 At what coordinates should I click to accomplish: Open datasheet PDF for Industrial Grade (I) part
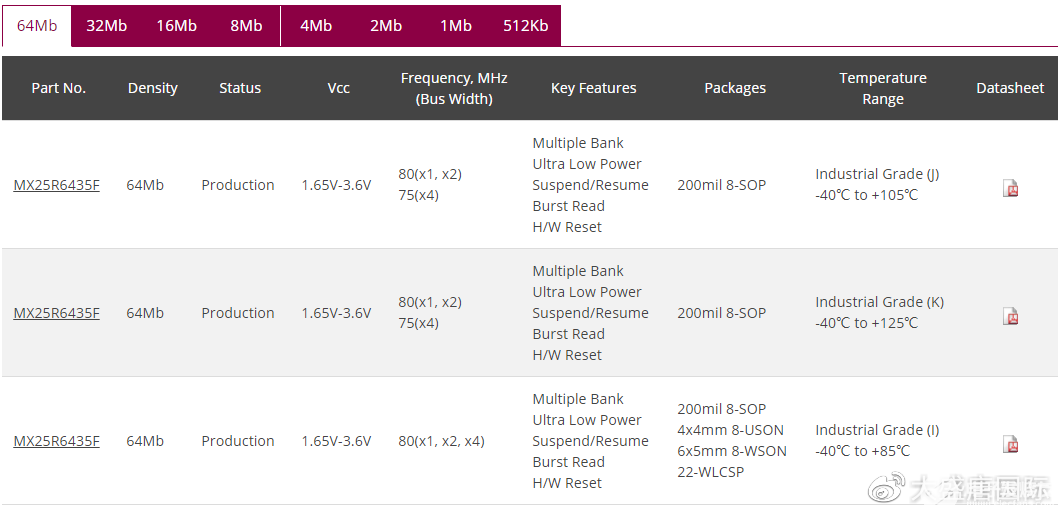(x=1010, y=444)
